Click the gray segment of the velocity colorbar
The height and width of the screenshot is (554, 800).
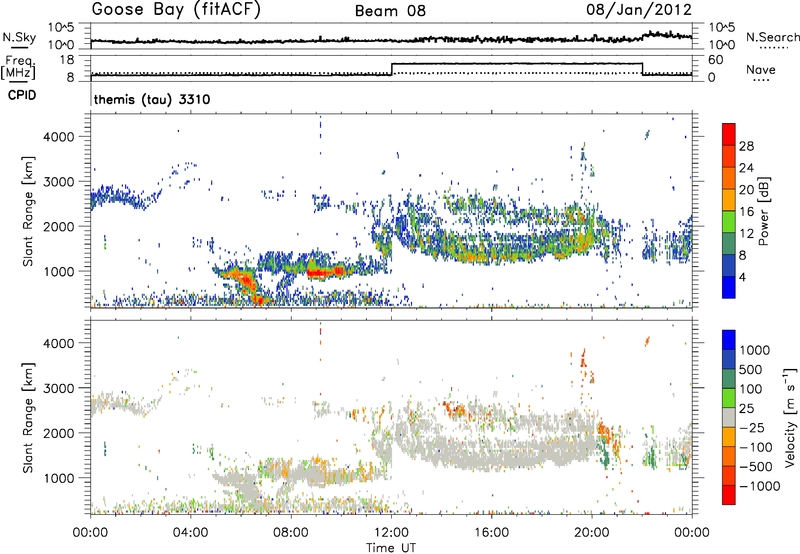click(729, 417)
